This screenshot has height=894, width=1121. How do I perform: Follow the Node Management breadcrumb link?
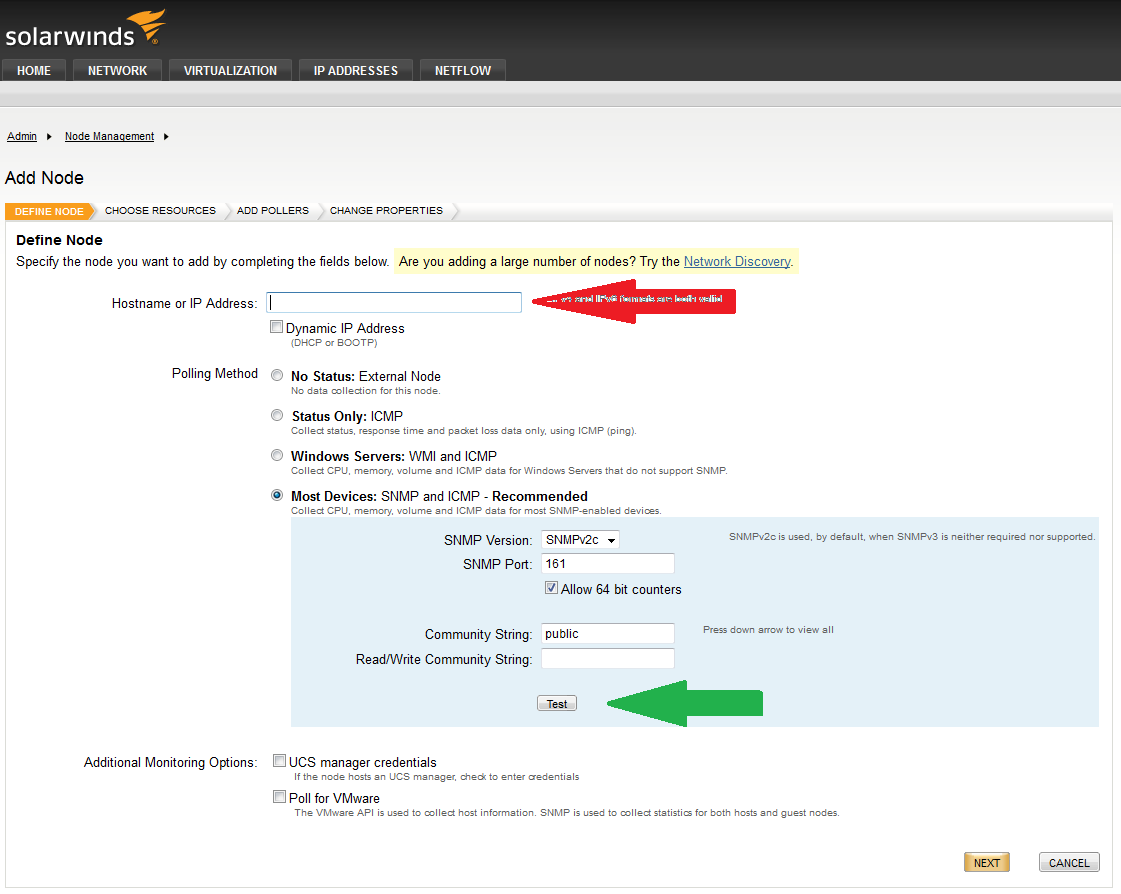[x=109, y=136]
